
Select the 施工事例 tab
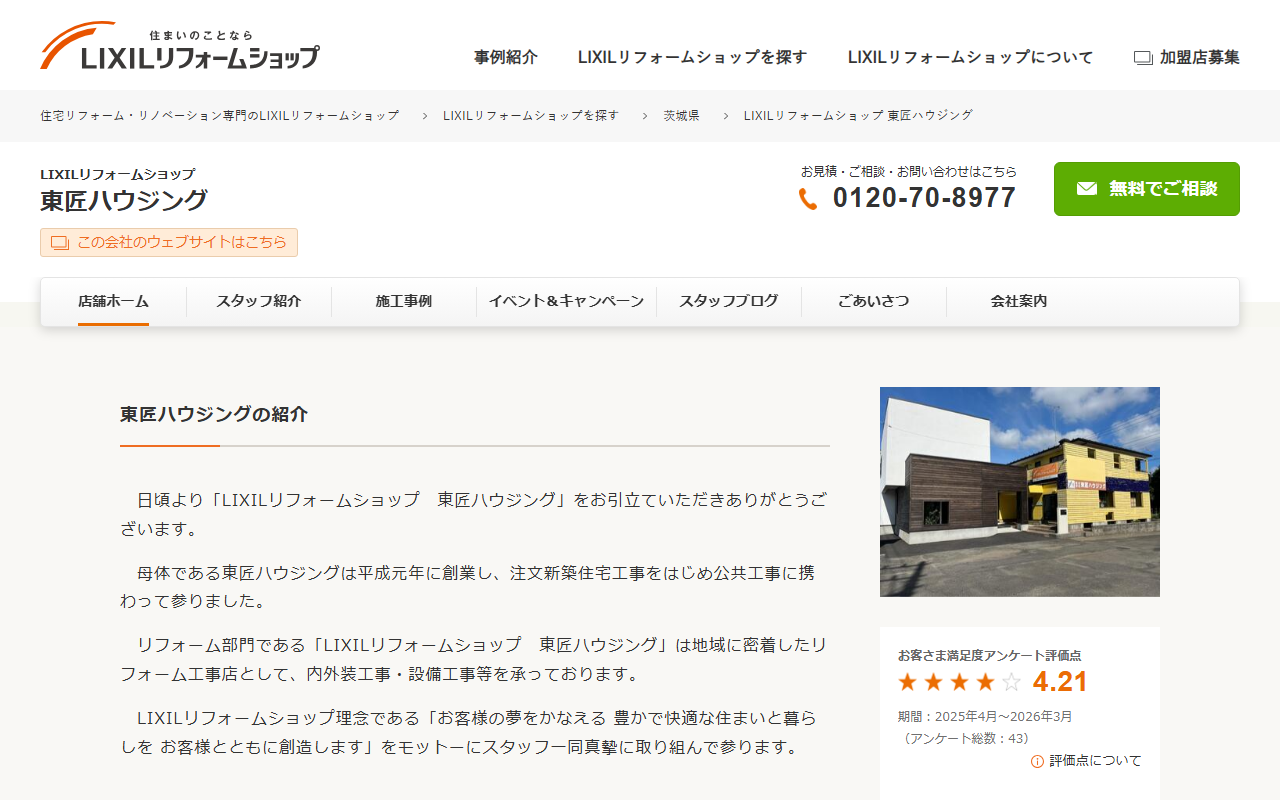tap(404, 301)
